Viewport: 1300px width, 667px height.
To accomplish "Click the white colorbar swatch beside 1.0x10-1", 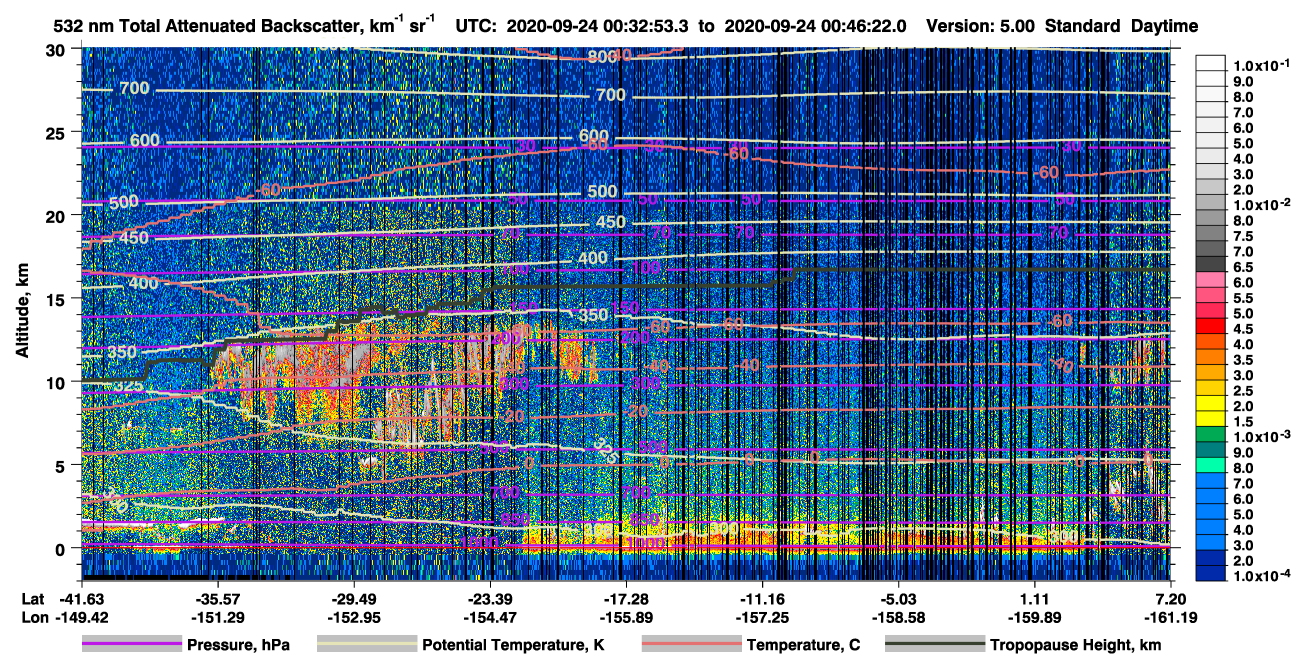I will pyautogui.click(x=1212, y=62).
